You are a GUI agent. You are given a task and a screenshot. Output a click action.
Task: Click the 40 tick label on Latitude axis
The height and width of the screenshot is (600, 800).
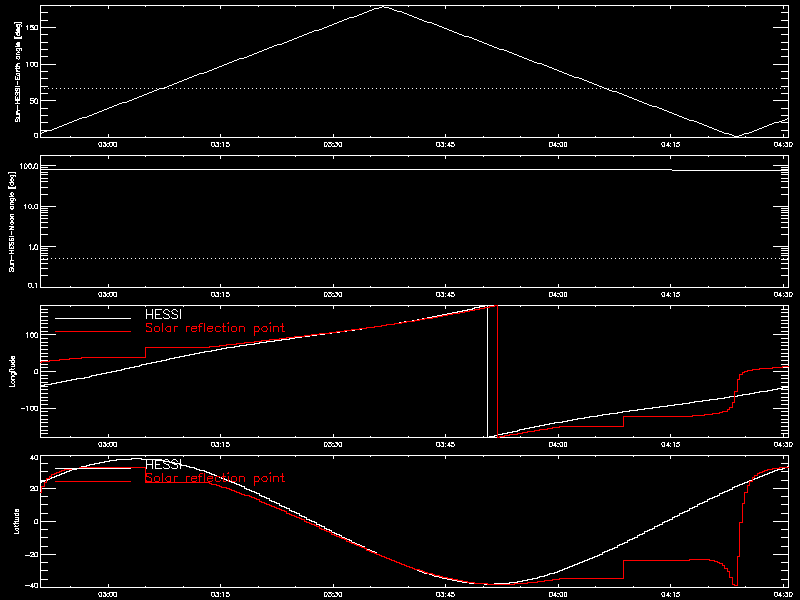tap(34, 458)
